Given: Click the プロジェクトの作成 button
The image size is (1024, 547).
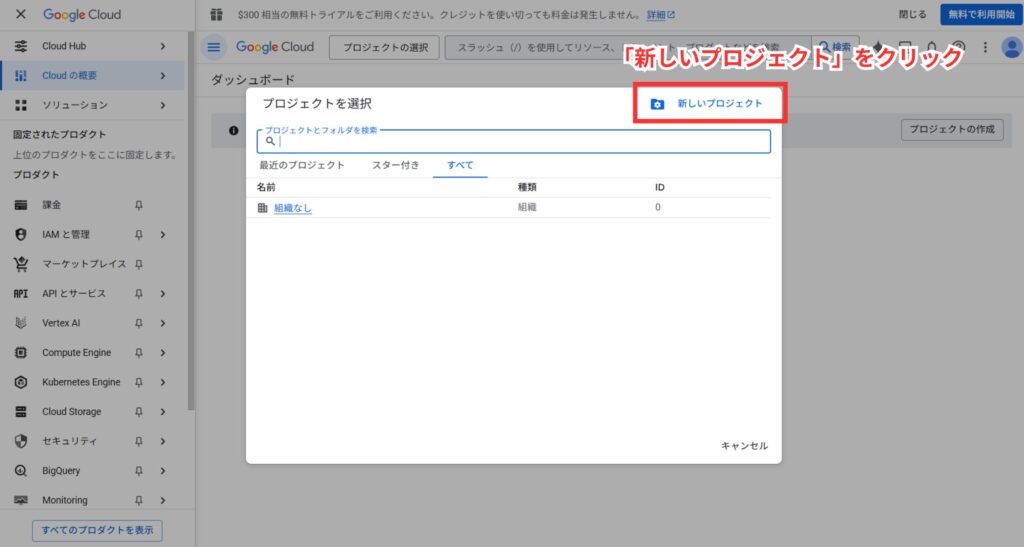Looking at the screenshot, I should pyautogui.click(x=952, y=129).
